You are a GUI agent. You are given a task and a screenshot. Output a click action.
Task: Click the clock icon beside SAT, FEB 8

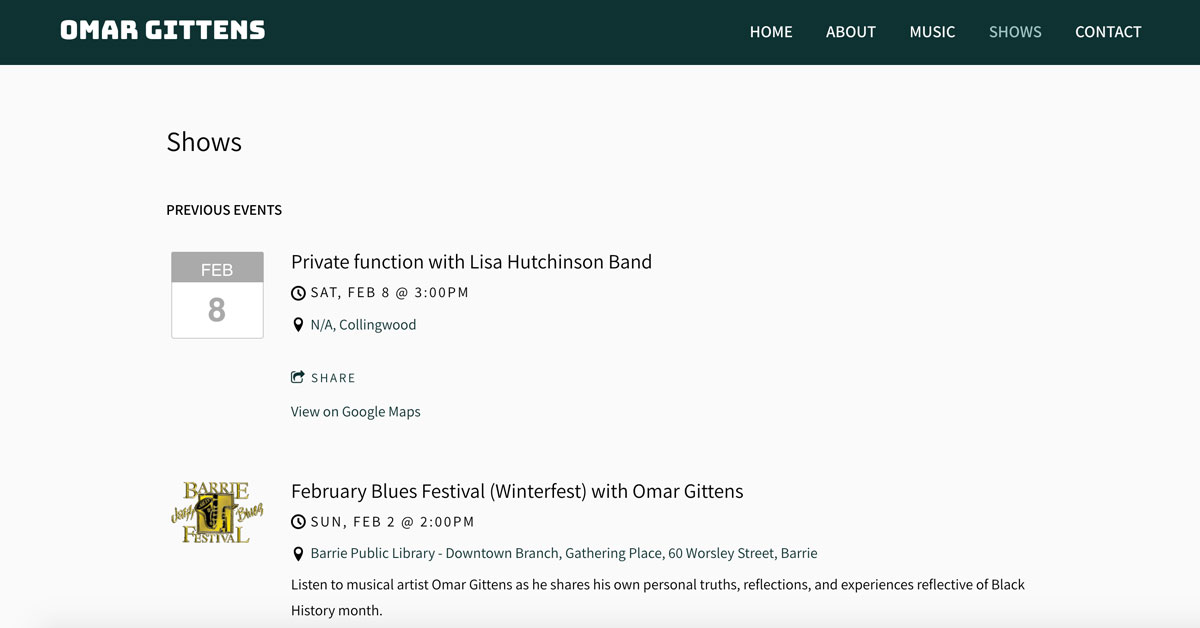(x=298, y=293)
